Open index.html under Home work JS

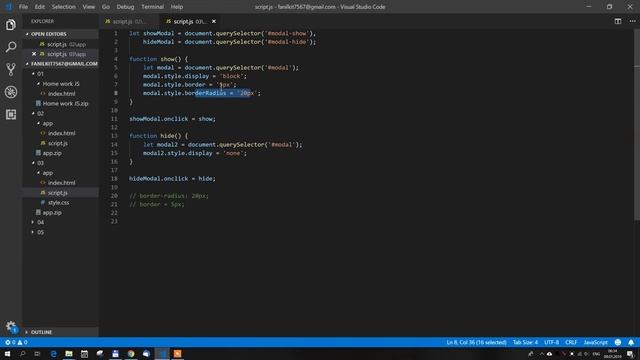point(60,93)
